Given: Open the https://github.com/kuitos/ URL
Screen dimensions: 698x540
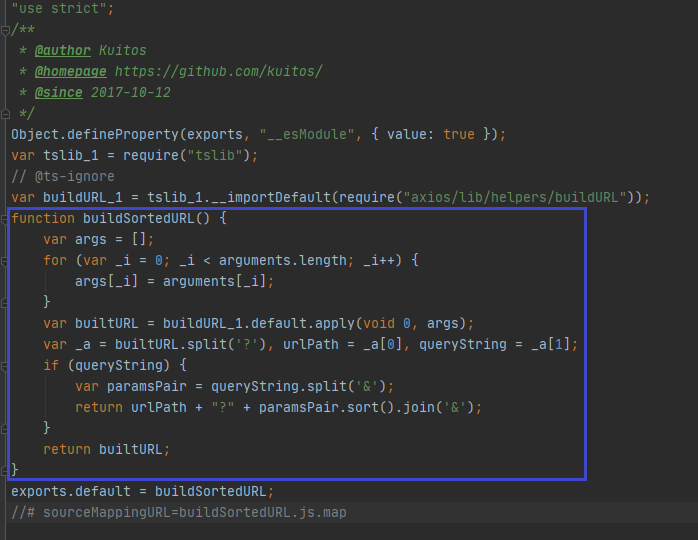Looking at the screenshot, I should point(219,71).
